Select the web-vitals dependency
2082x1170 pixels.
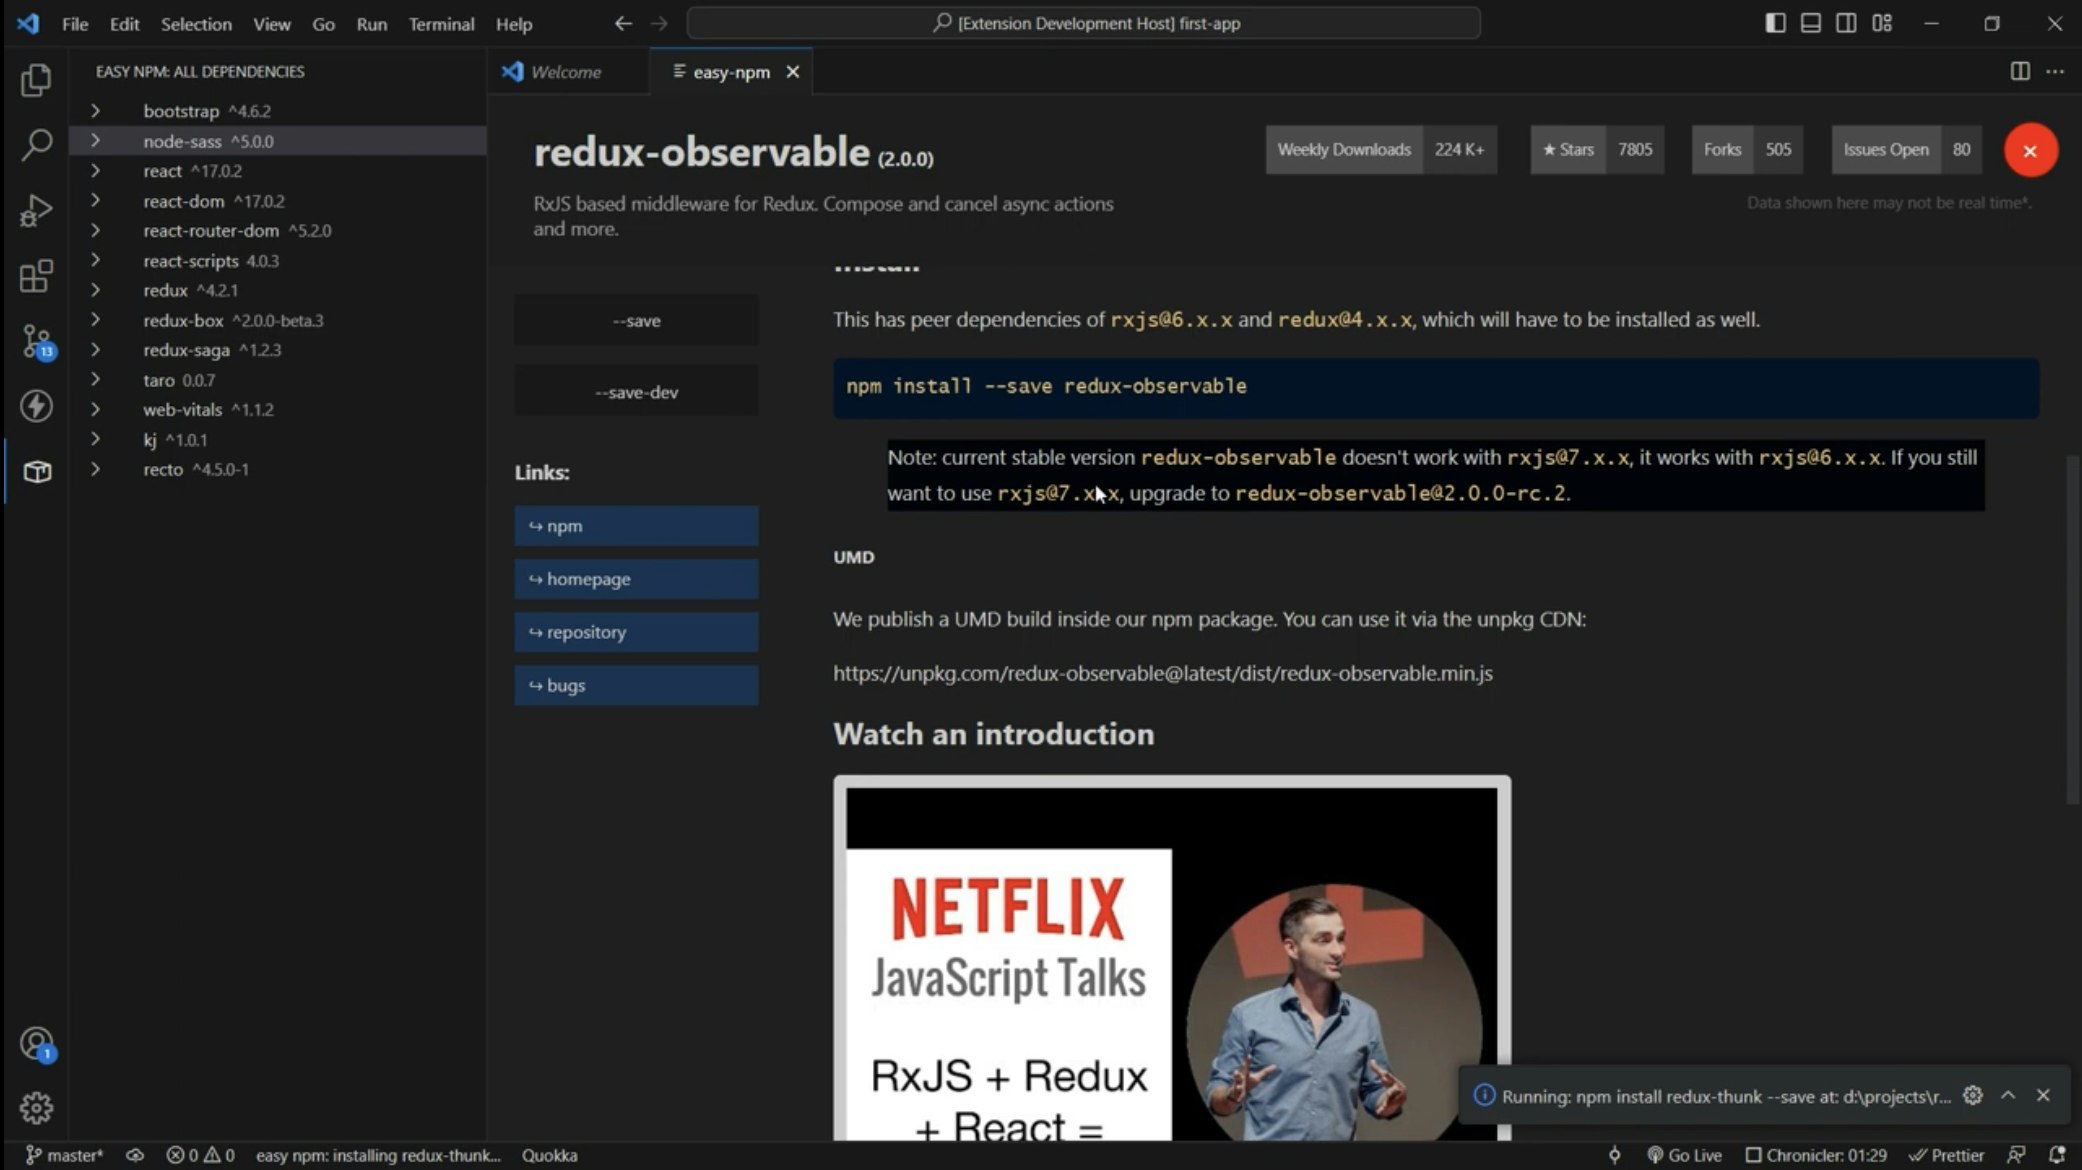pyautogui.click(x=278, y=409)
